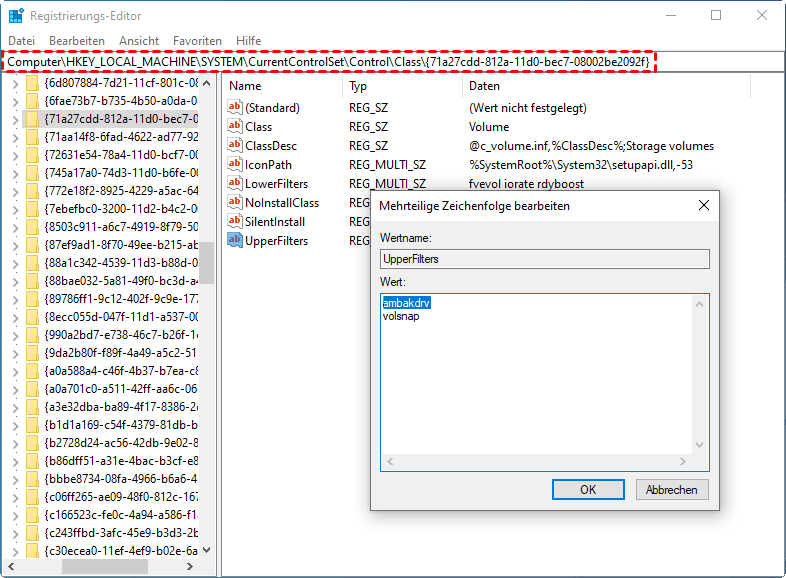Click folder icon of {990a2bd7-e738-46c7 key
Screen dimensions: 786x578
coord(32,335)
